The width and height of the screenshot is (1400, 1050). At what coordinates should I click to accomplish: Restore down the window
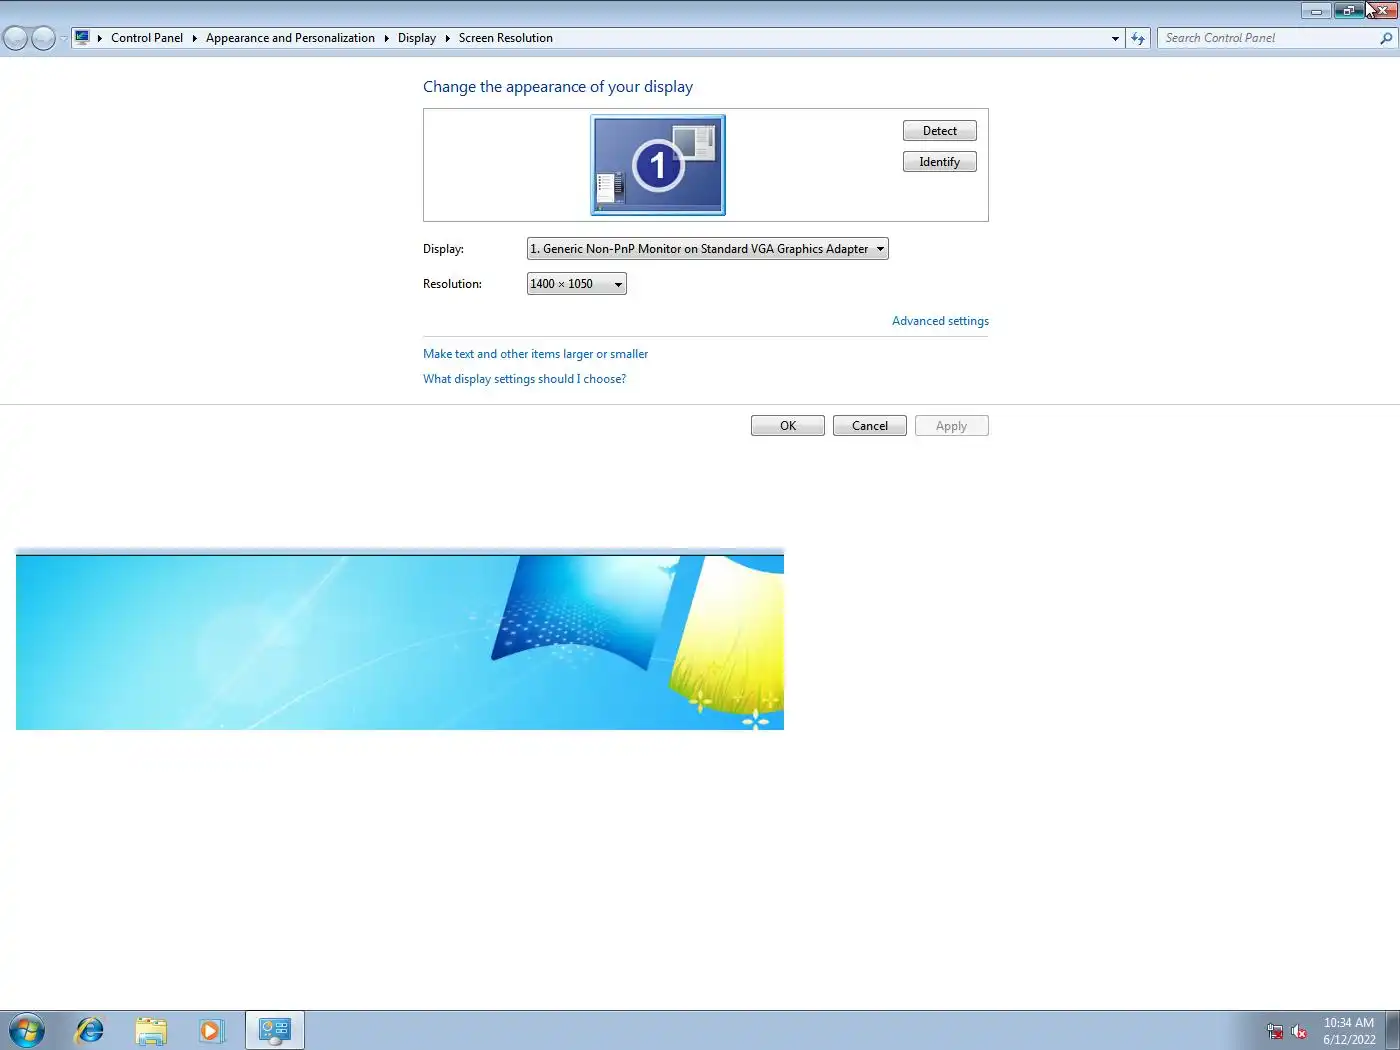pos(1348,11)
